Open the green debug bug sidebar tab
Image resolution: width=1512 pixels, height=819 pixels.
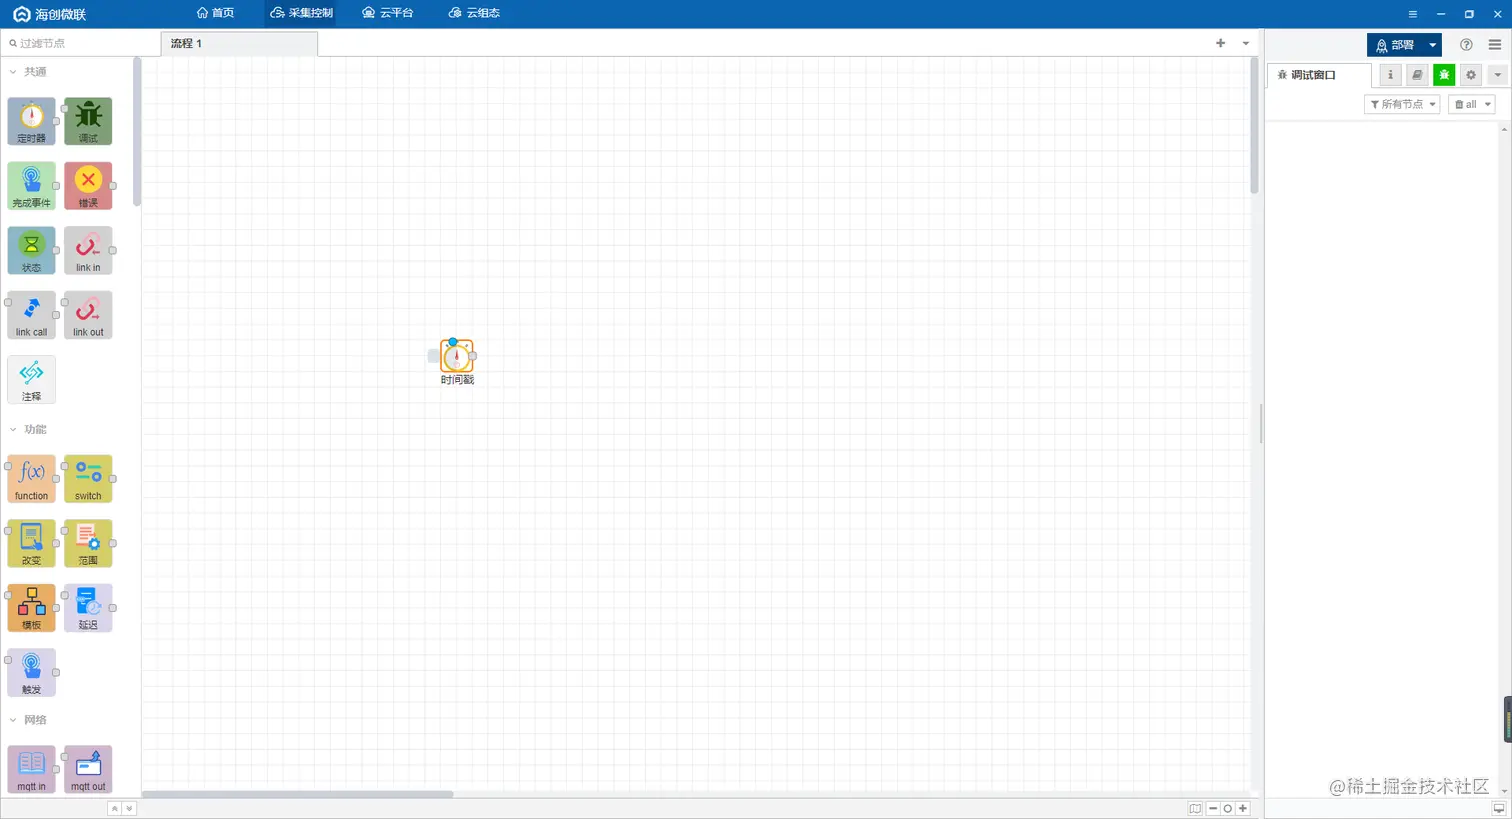point(1444,75)
